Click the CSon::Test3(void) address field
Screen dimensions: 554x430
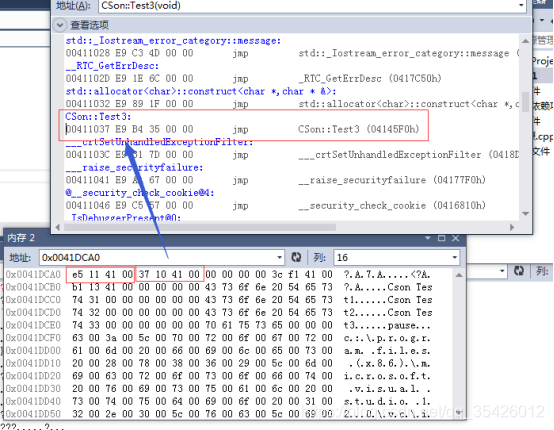(312, 6)
